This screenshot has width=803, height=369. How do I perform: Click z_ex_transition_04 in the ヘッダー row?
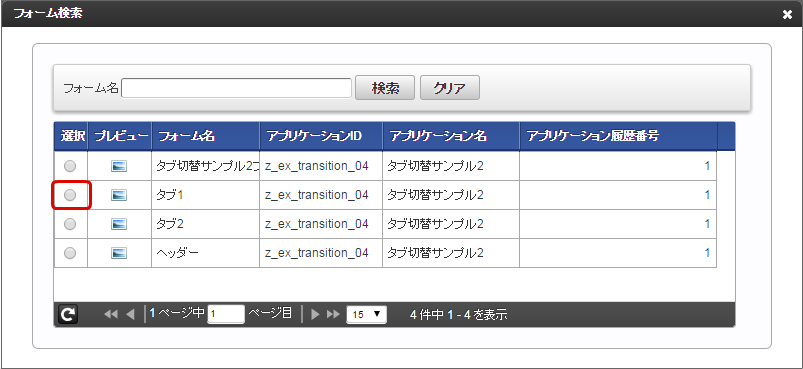coord(316,253)
